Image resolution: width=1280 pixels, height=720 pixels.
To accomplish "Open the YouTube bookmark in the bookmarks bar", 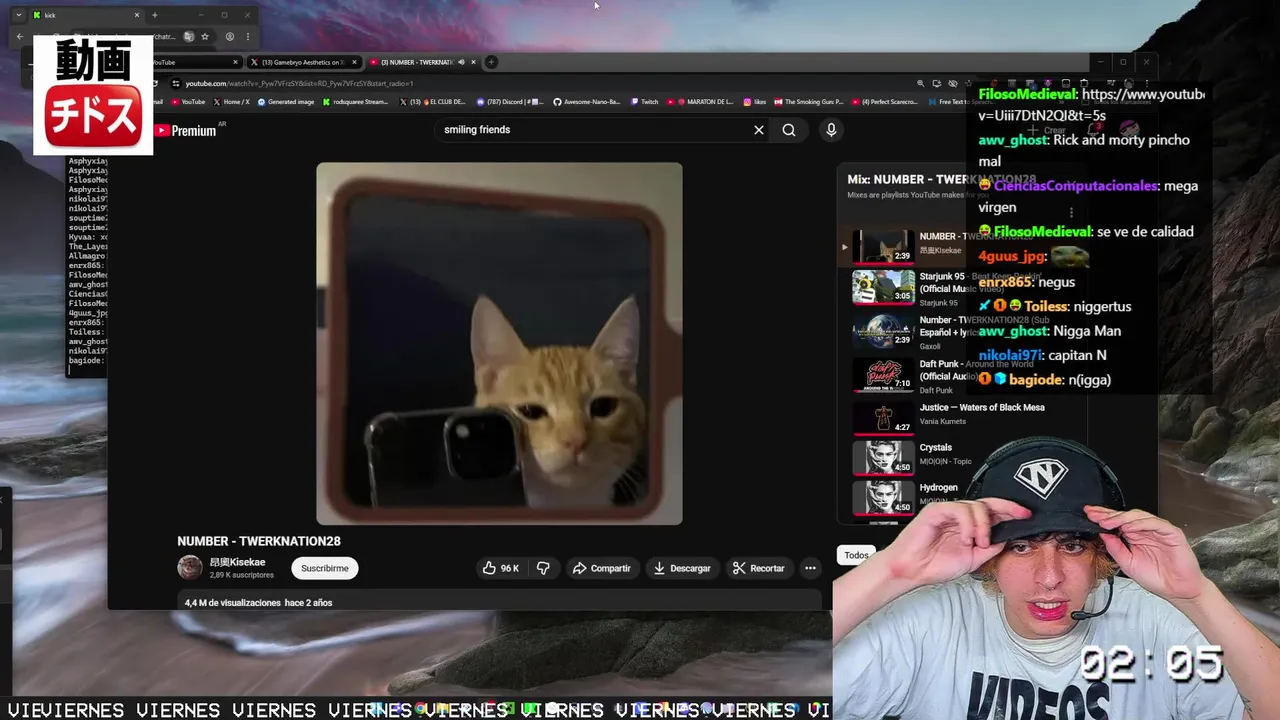I will [188, 101].
